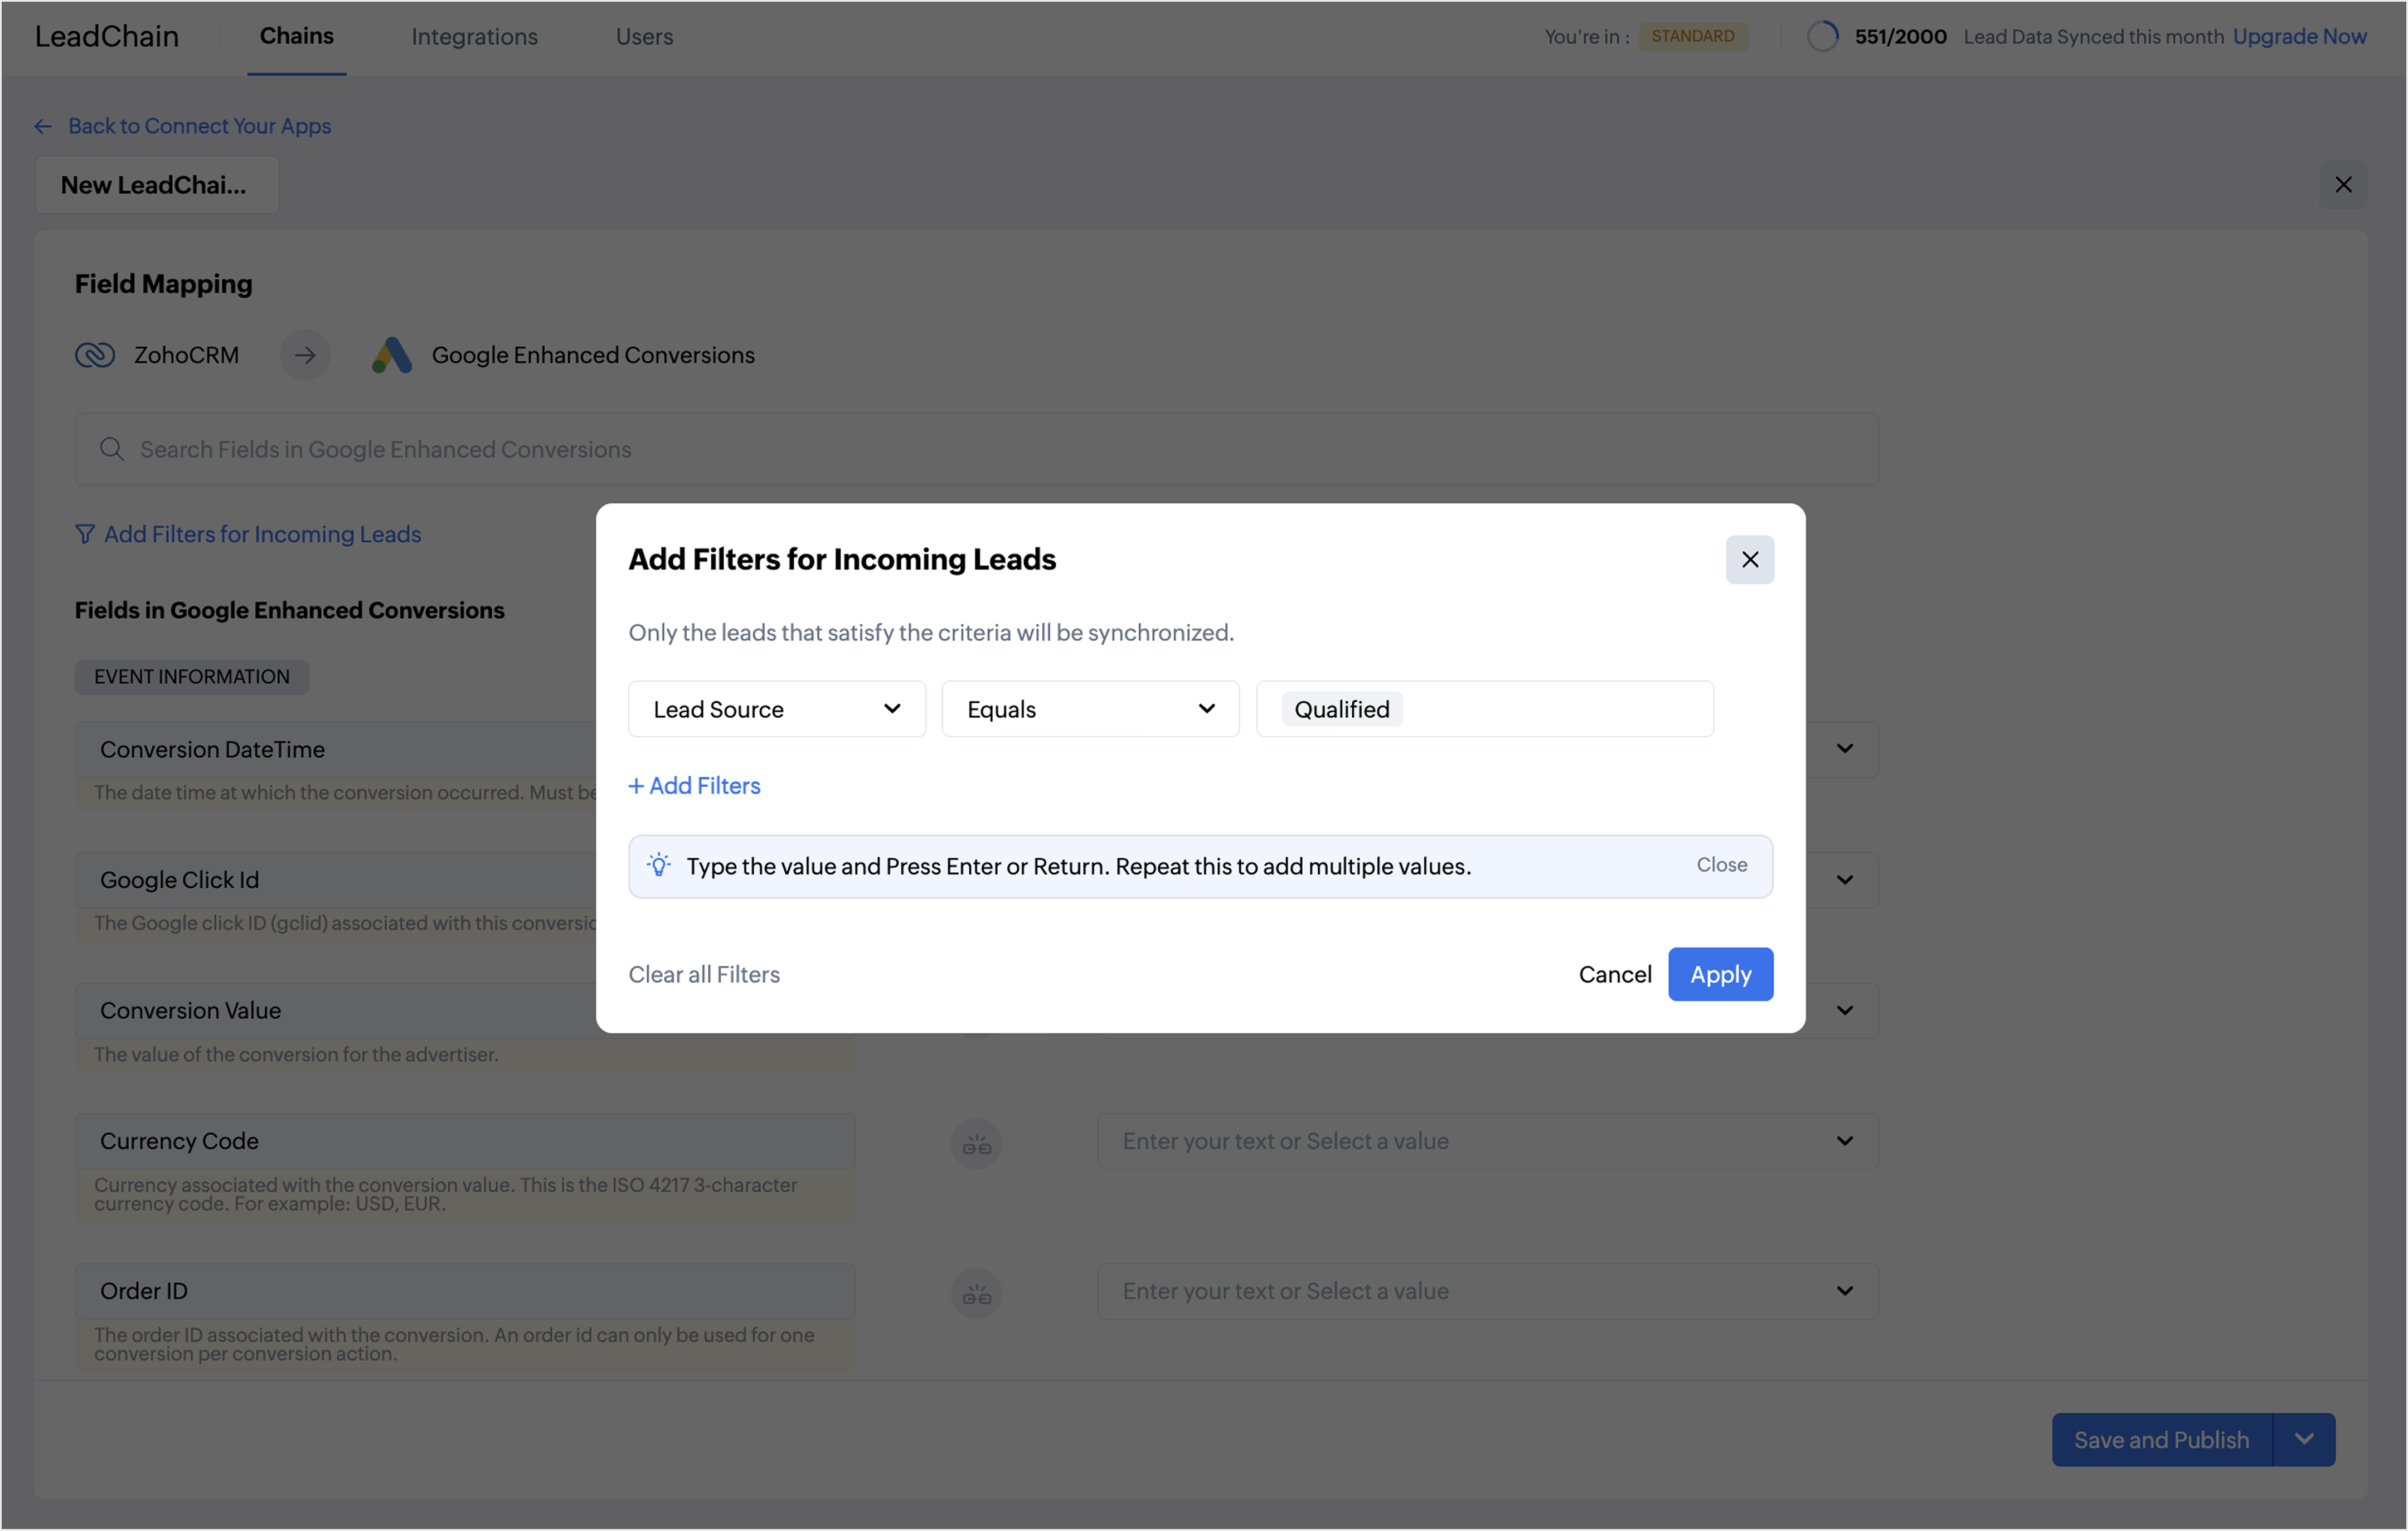Image resolution: width=2408 pixels, height=1531 pixels.
Task: Click the arrow icon between ZohoCRM and Google
Action: click(305, 355)
